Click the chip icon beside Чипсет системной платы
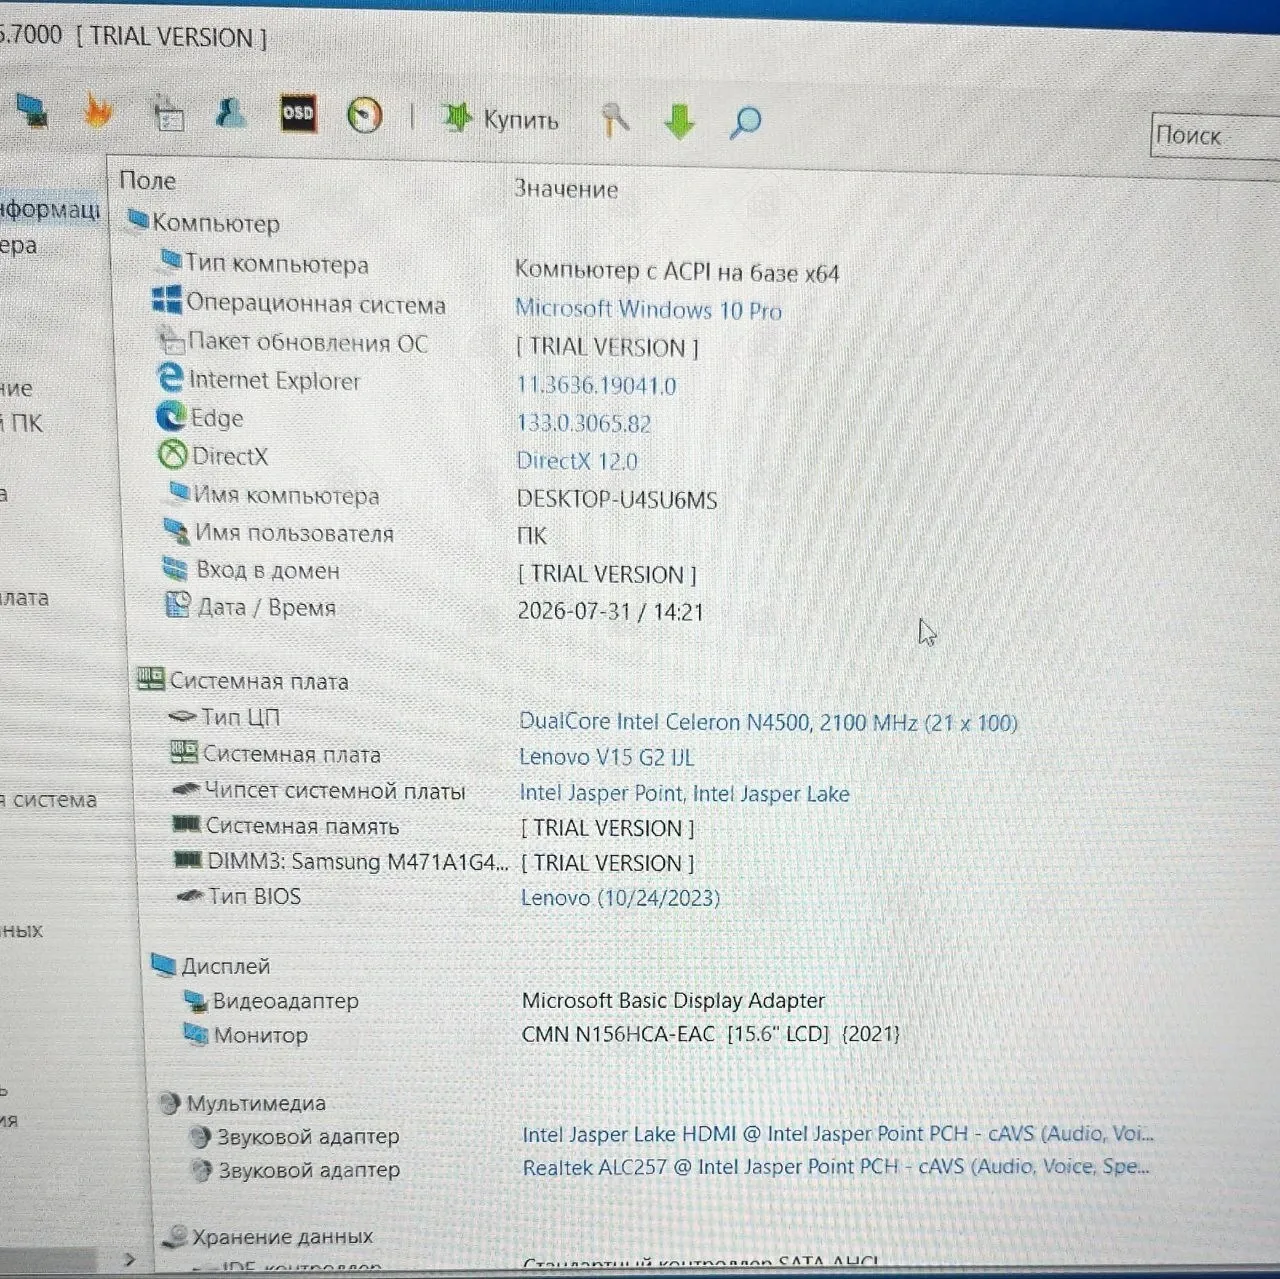Image resolution: width=1280 pixels, height=1279 pixels. pos(187,790)
